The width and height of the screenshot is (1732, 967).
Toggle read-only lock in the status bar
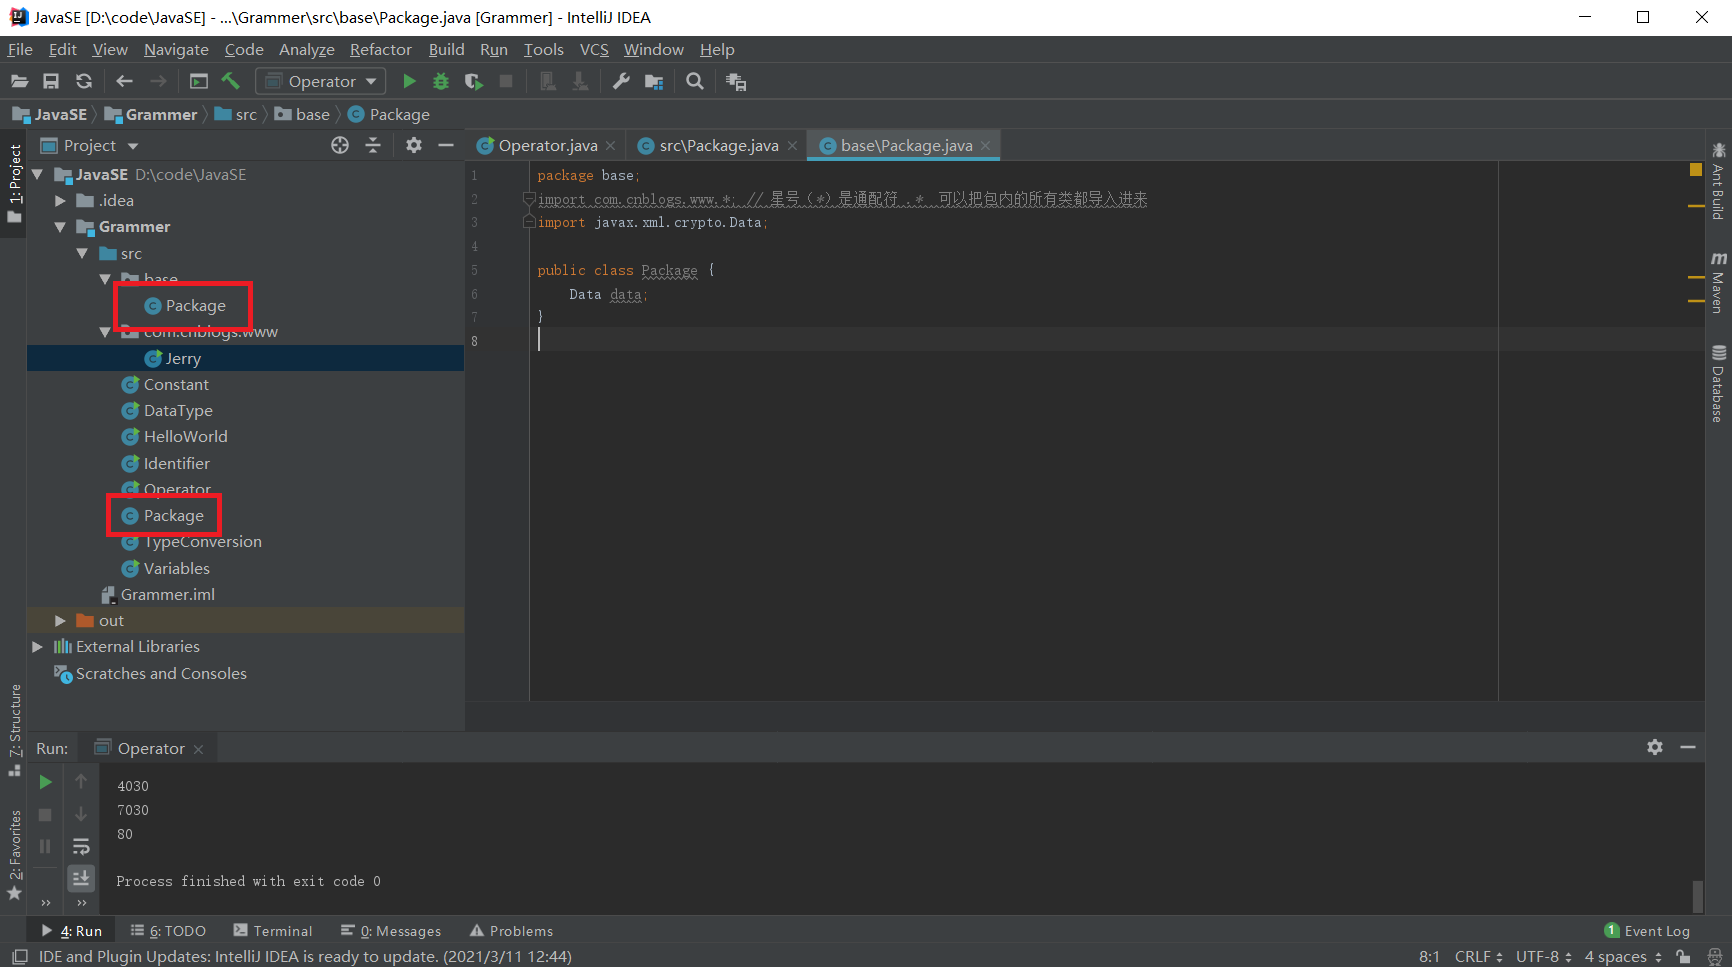coord(1684,957)
